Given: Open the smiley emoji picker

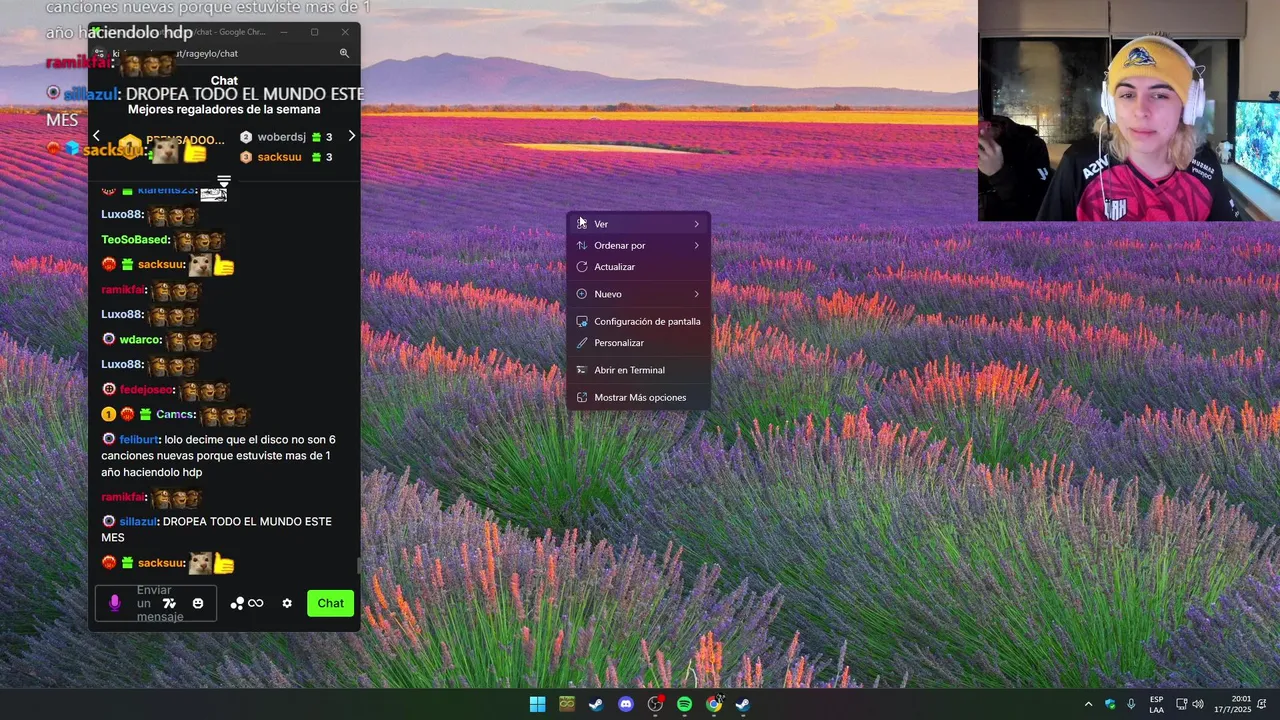Looking at the screenshot, I should pyautogui.click(x=198, y=603).
